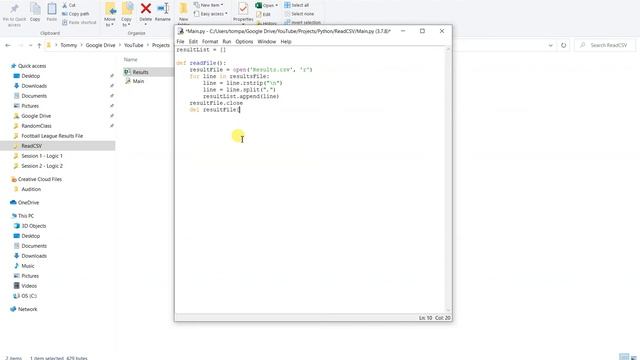
Task: Click the Open dropdown in Explorer ribbon
Action: click(x=267, y=5)
